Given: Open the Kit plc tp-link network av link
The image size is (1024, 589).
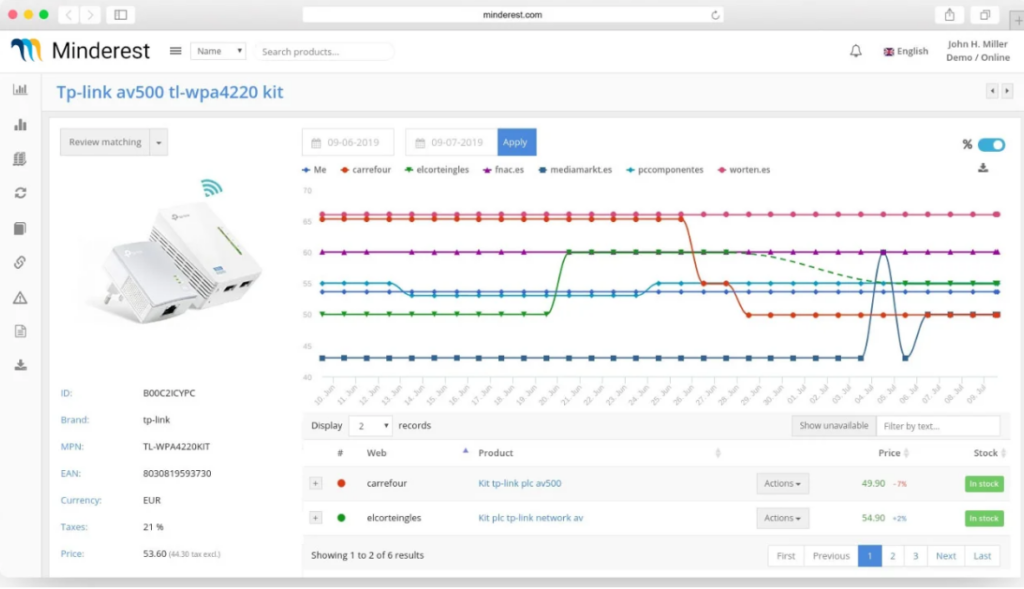Looking at the screenshot, I should (x=531, y=518).
